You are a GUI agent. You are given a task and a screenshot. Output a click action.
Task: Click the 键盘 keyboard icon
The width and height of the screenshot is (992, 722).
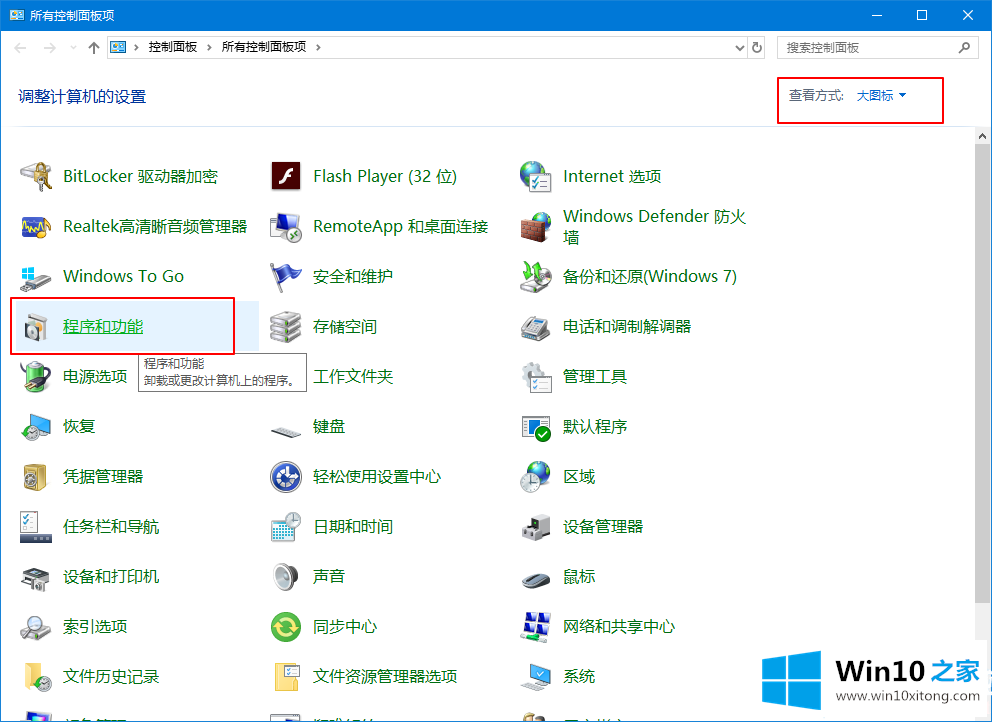(x=286, y=432)
